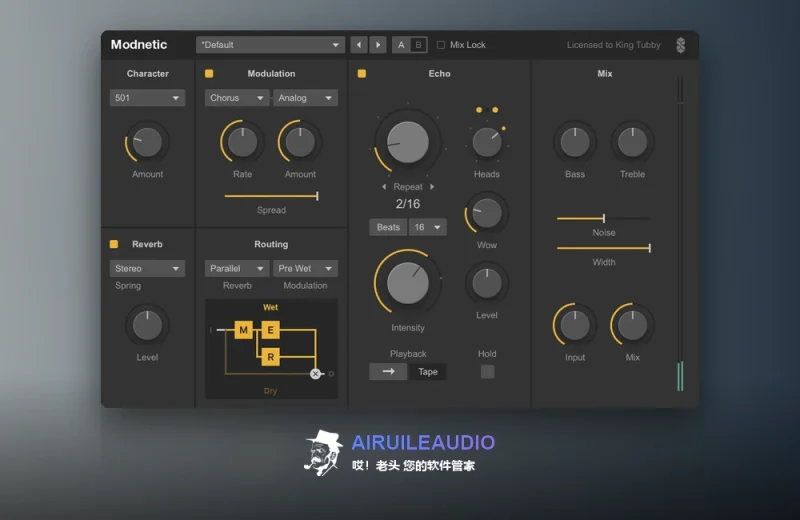Click the routing mix node X

(315, 374)
